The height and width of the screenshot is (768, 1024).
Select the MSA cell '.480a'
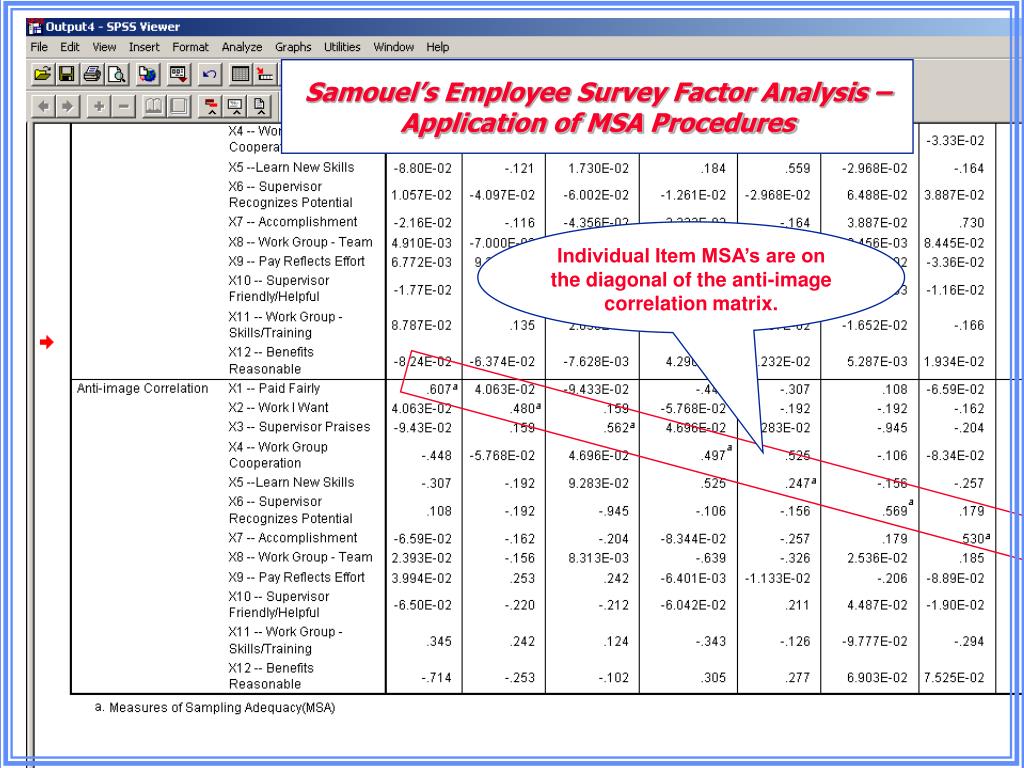(x=525, y=409)
